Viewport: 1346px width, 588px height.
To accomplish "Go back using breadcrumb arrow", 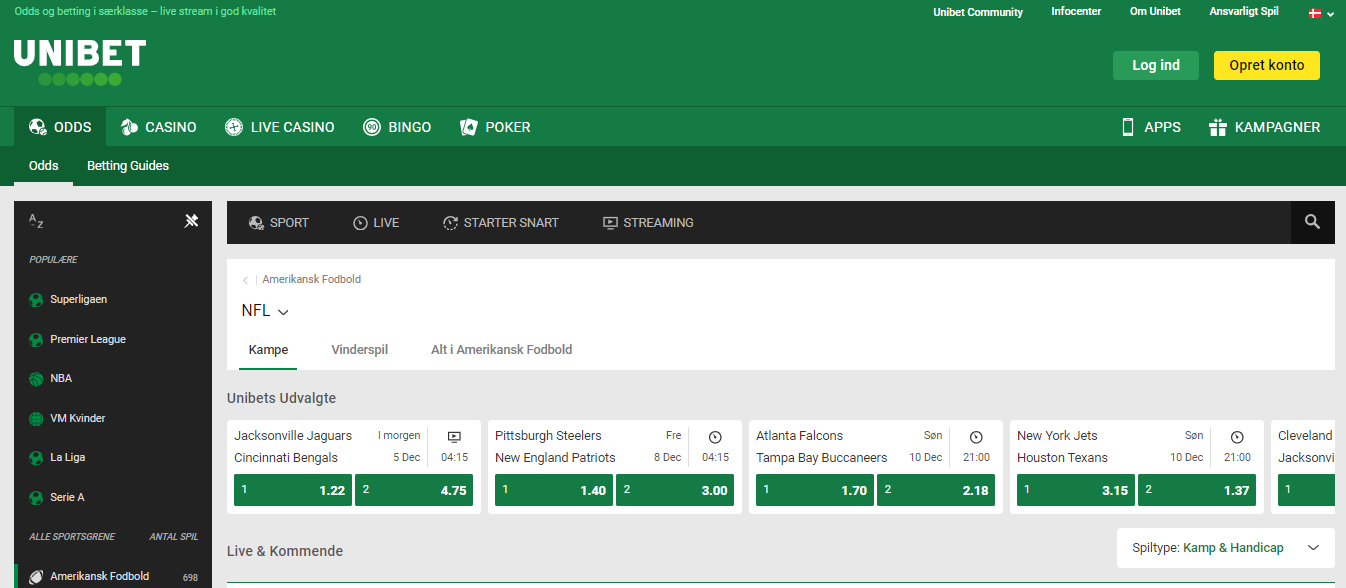I will [246, 280].
